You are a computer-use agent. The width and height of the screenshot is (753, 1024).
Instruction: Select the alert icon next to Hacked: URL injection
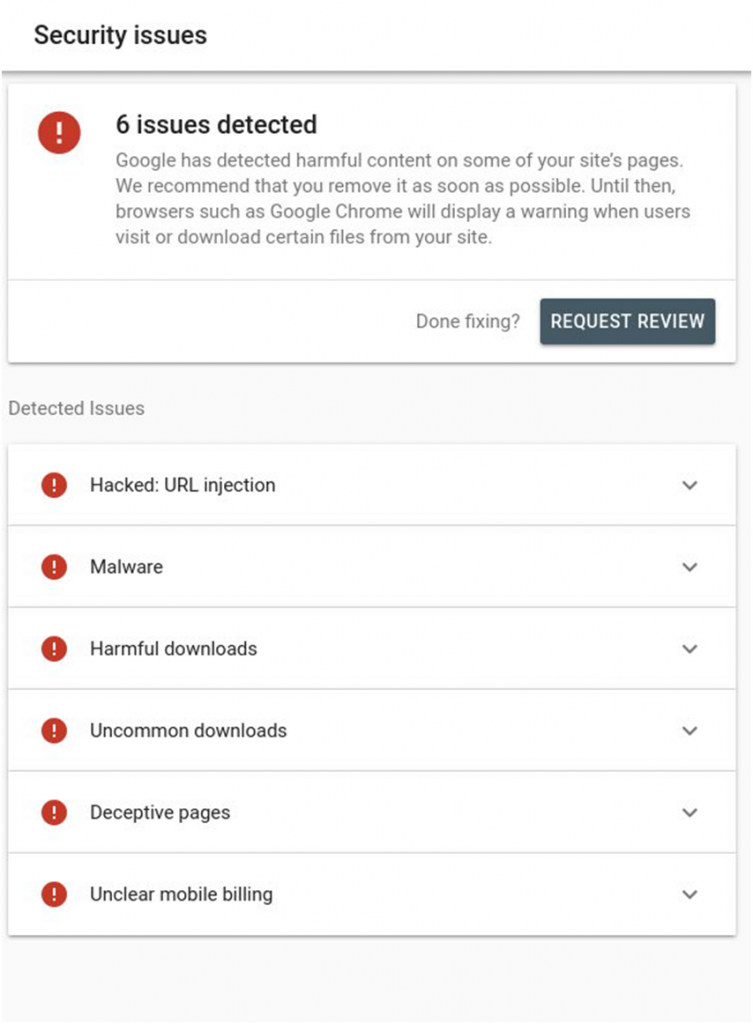point(52,485)
